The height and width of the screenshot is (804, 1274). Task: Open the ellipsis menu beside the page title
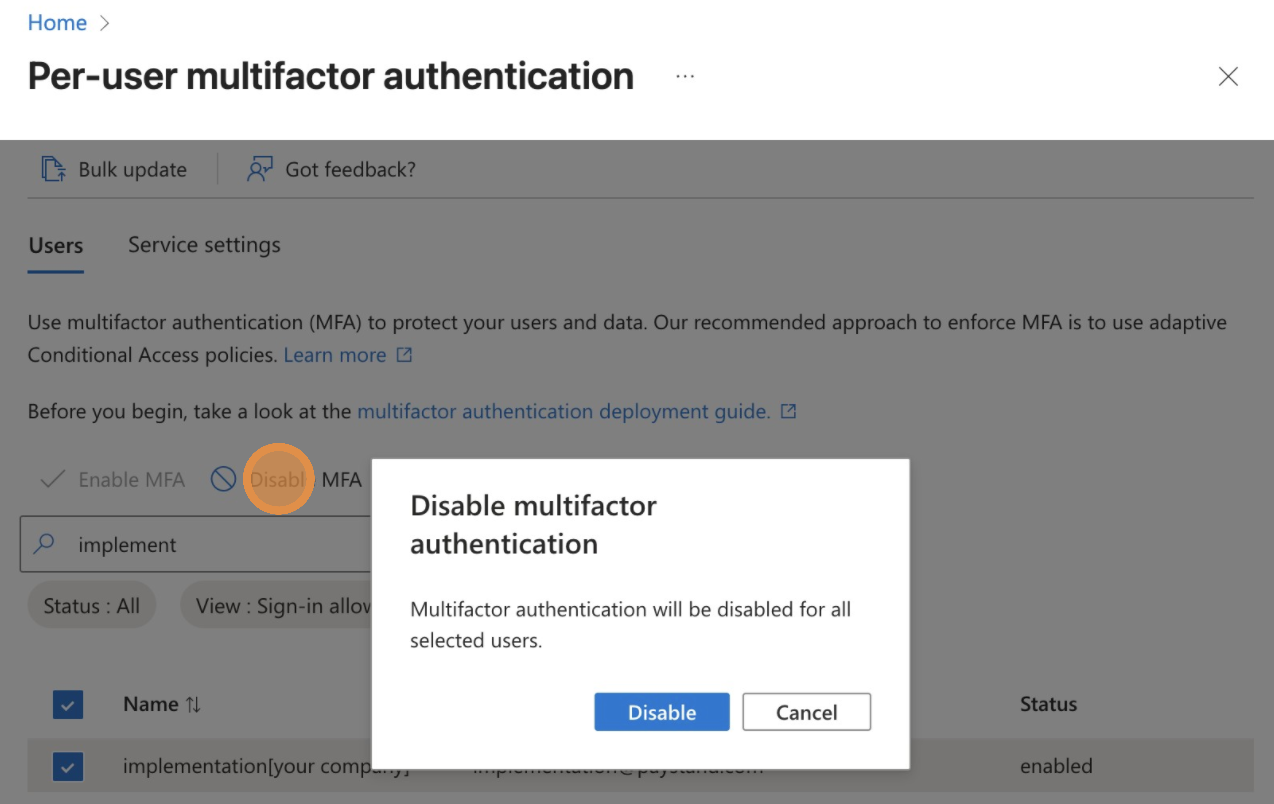685,76
